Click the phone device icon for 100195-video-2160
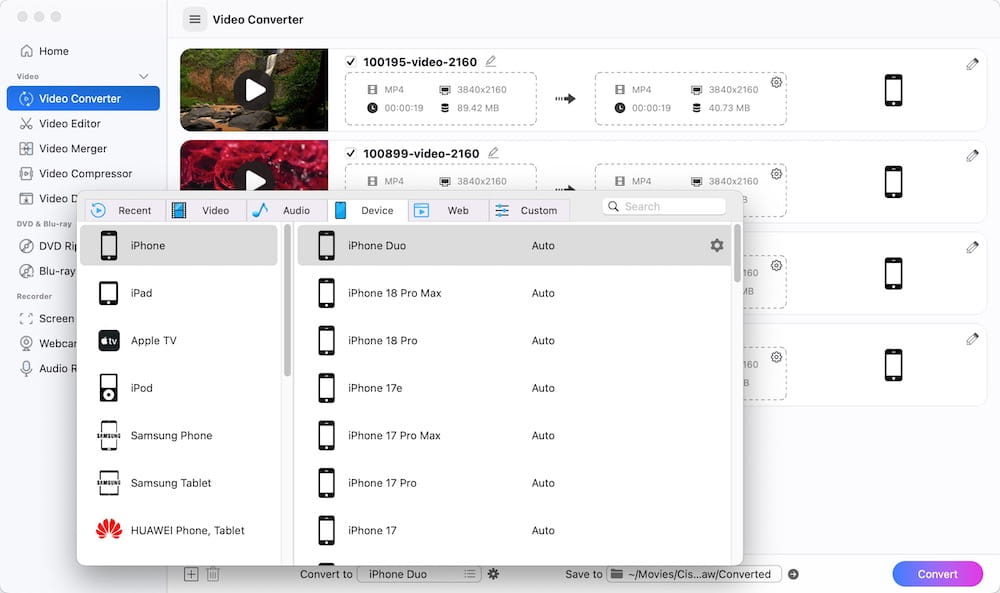This screenshot has height=593, width=1000. 893,90
